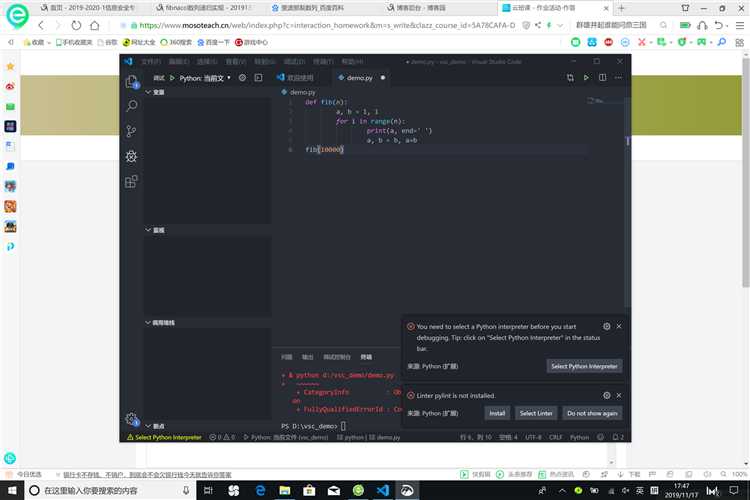
Task: Open the debug console icon beside the gear
Action: [258, 78]
